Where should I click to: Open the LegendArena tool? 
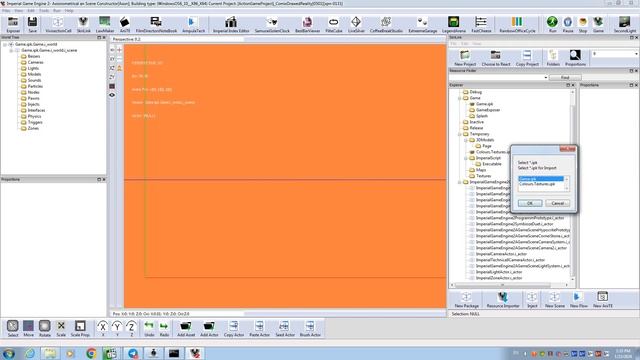(453, 24)
